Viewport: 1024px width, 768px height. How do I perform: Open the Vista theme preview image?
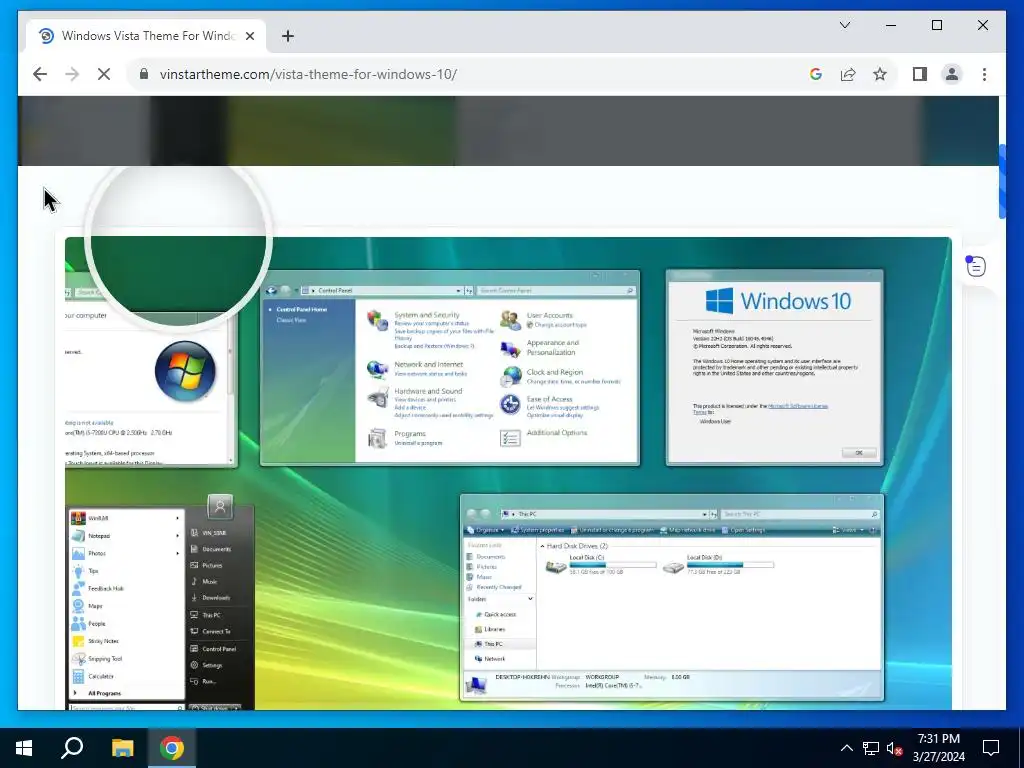point(508,473)
